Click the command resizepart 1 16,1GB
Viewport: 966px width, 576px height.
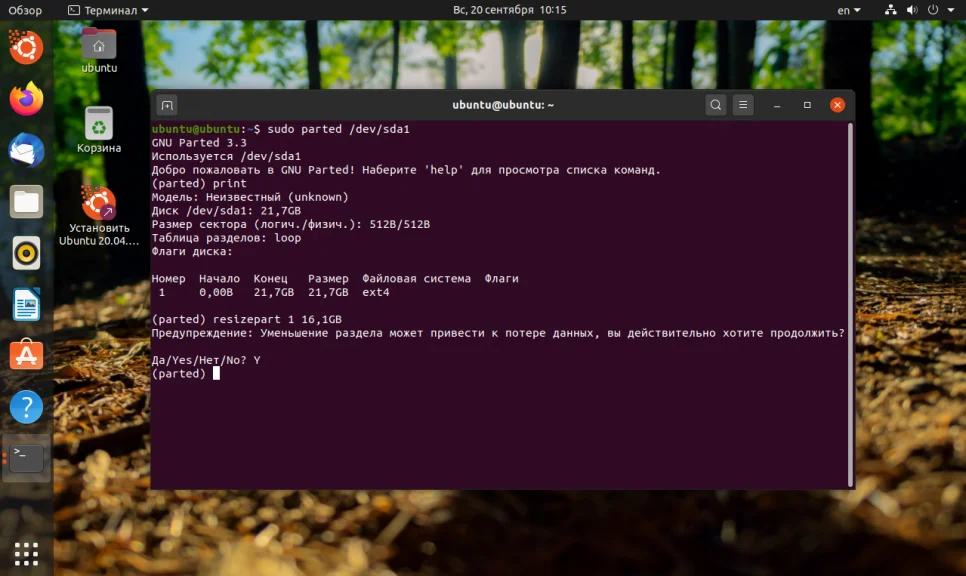click(277, 319)
